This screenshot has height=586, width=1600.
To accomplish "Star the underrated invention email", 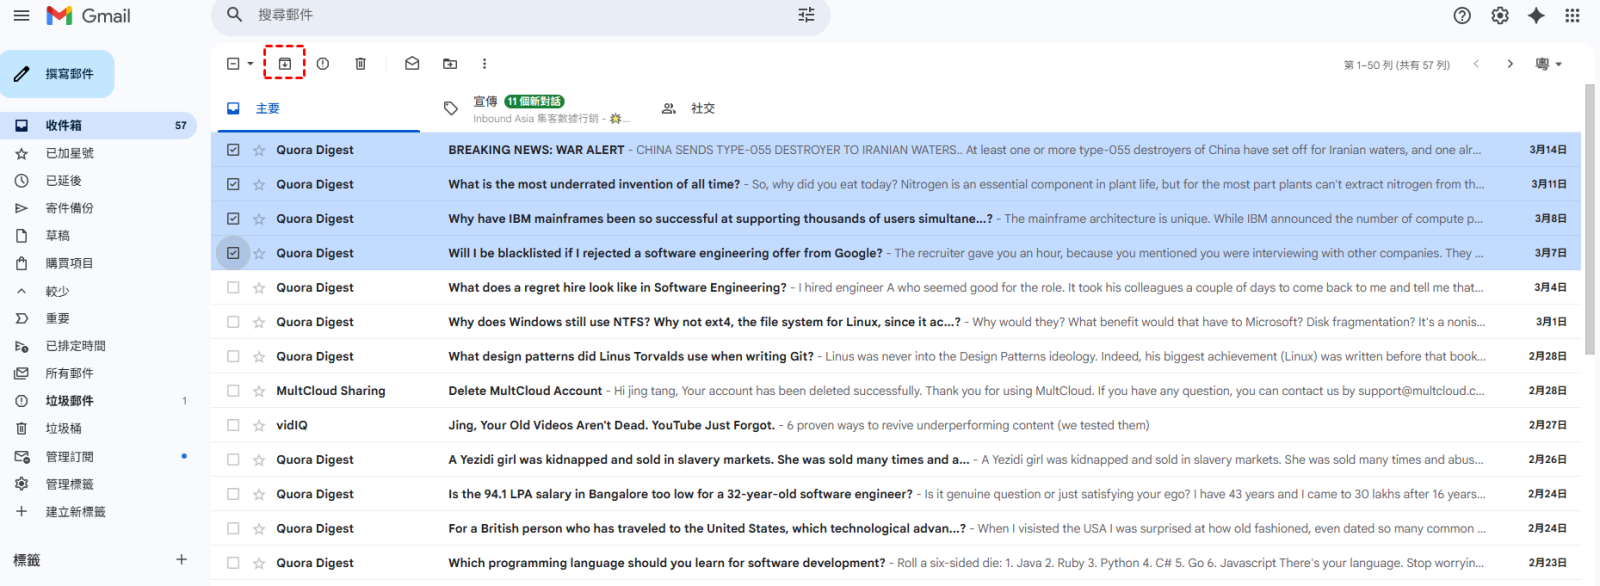I will click(x=259, y=184).
